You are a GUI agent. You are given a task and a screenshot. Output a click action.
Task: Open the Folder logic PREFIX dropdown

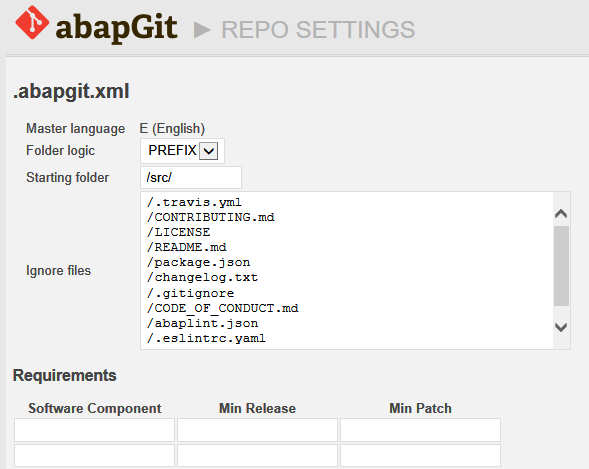tap(183, 151)
